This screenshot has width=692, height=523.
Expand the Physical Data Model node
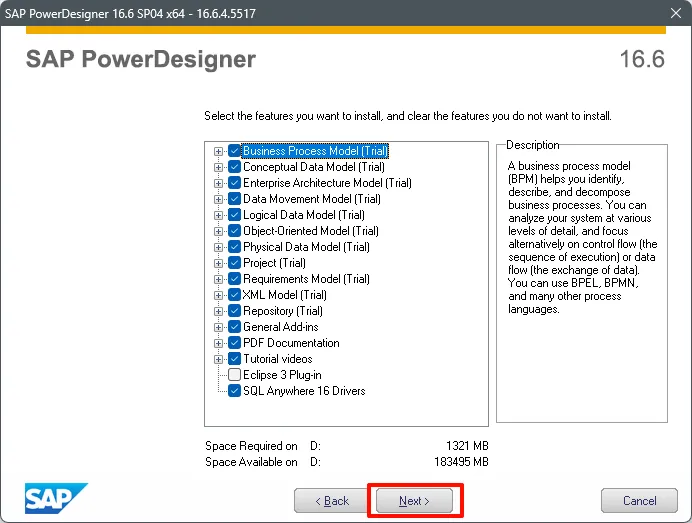click(218, 247)
